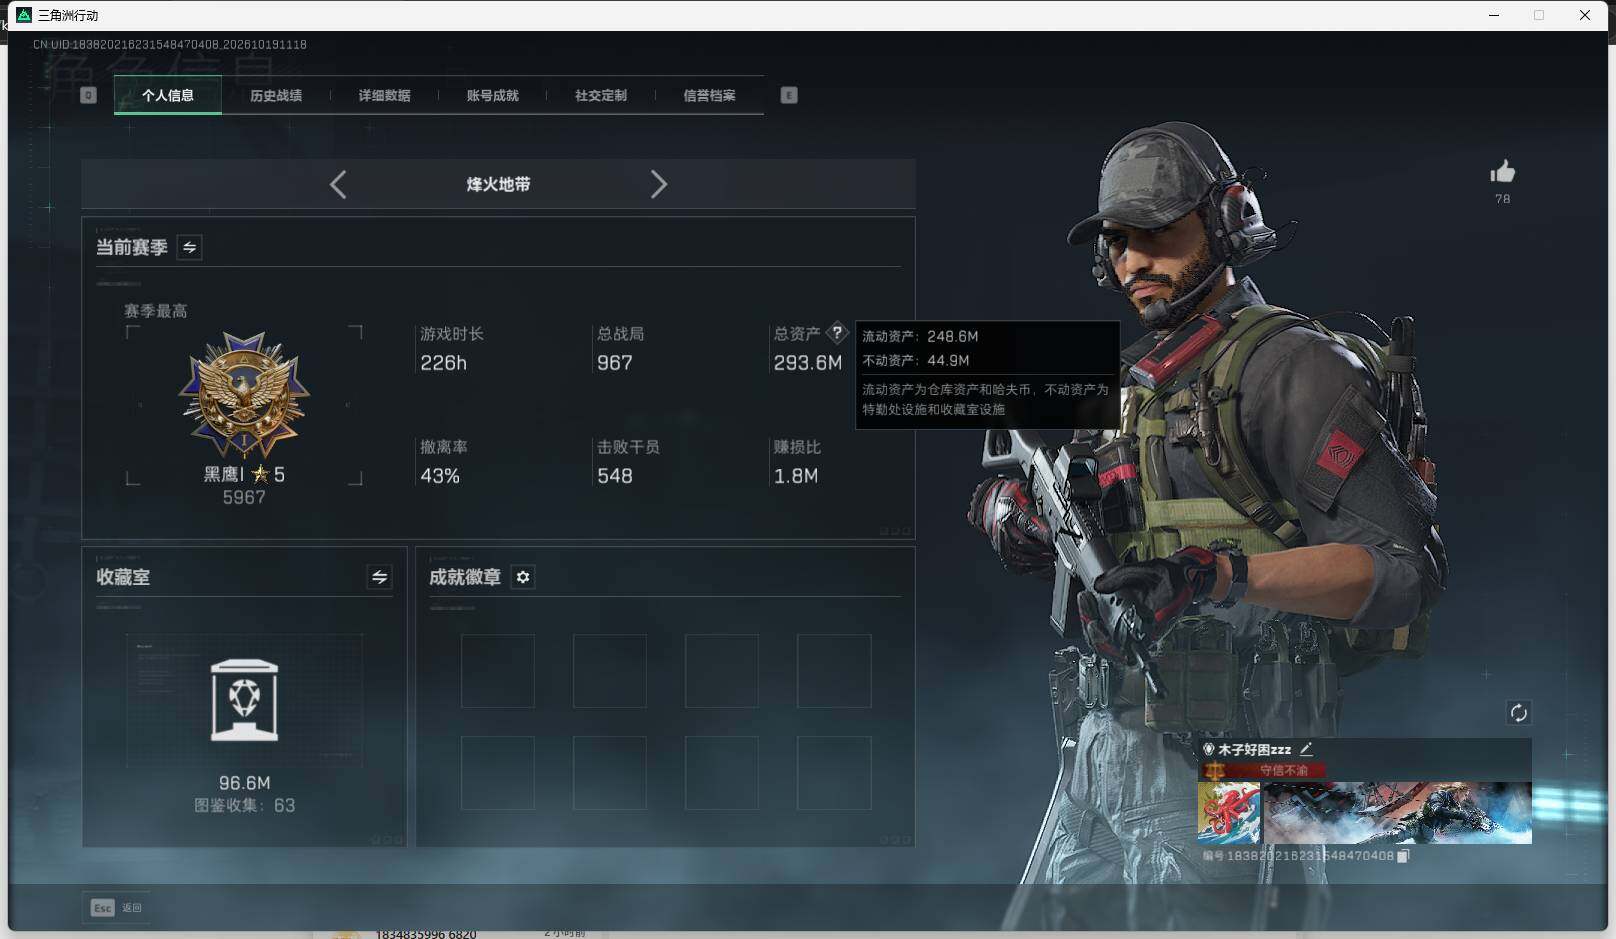Go to the 社交定制 tab
The image size is (1616, 939).
[x=601, y=96]
